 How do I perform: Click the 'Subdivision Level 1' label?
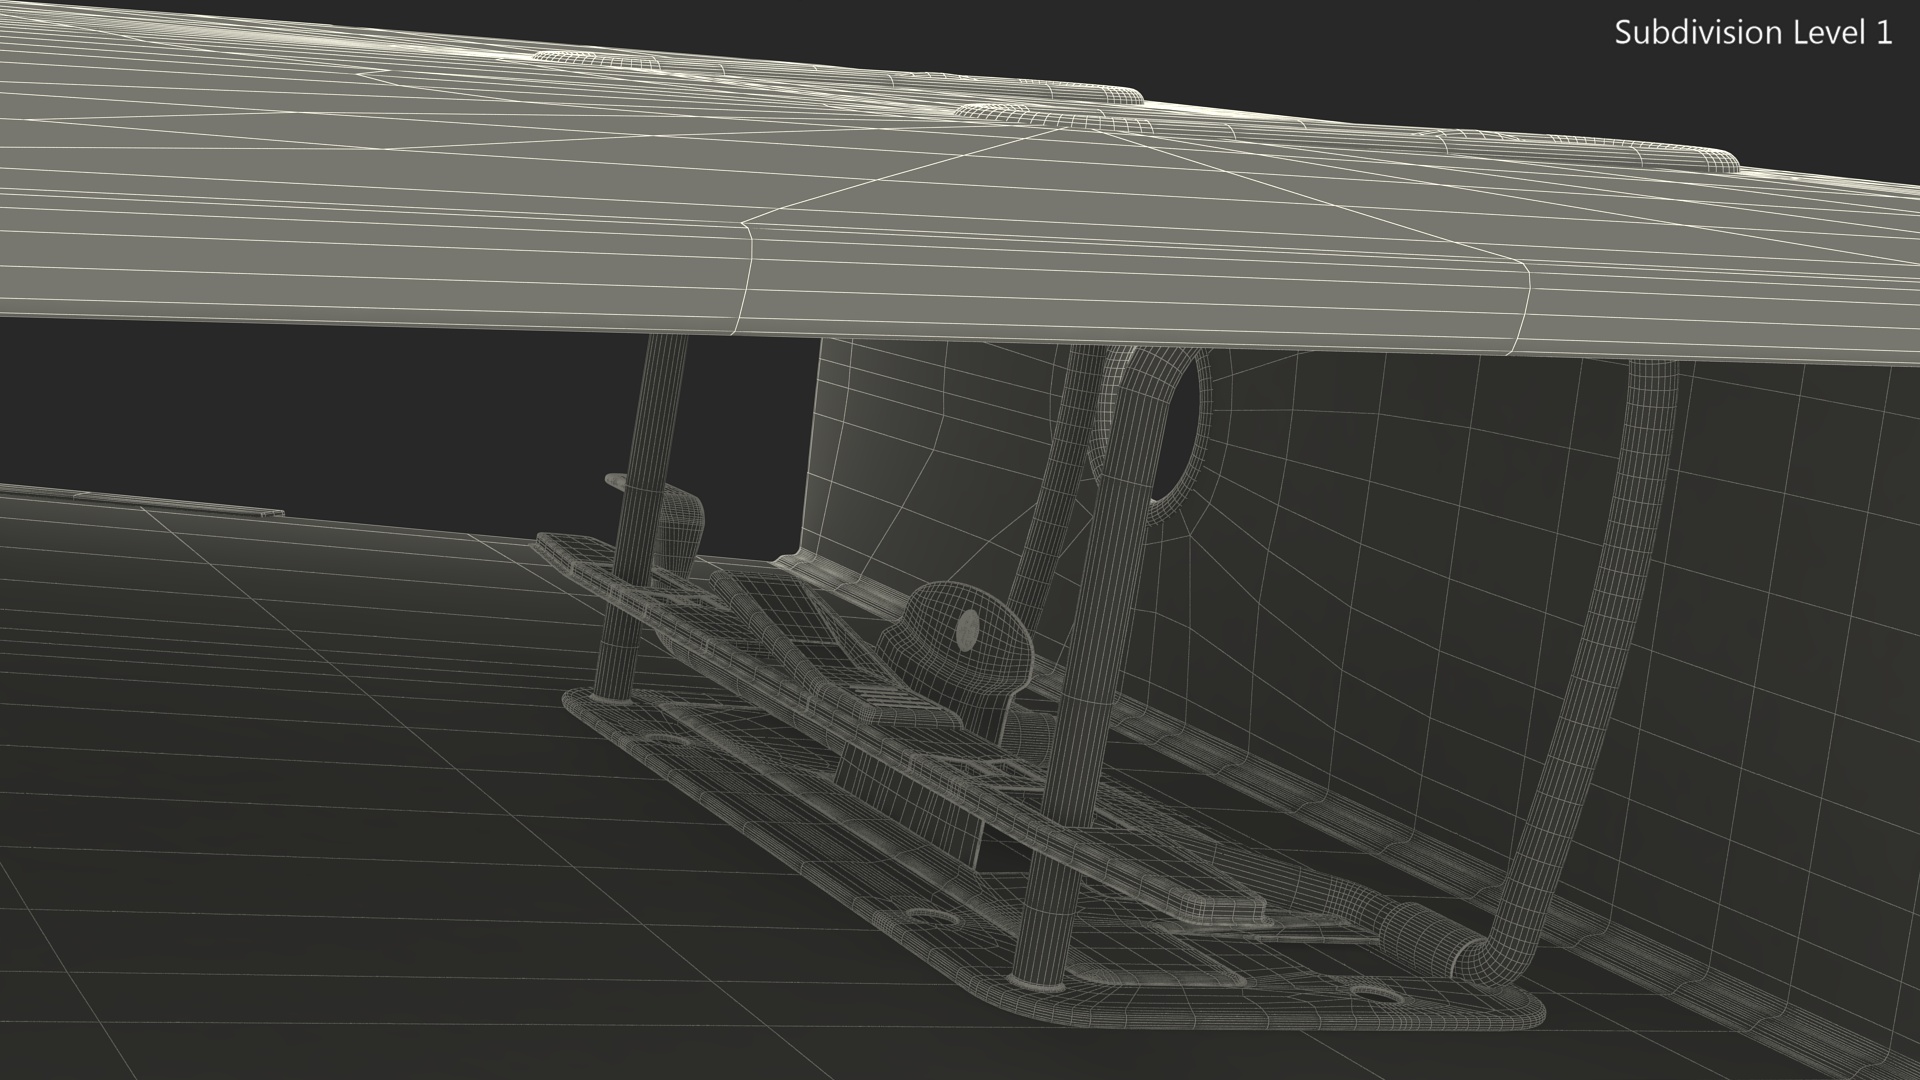pyautogui.click(x=1753, y=33)
